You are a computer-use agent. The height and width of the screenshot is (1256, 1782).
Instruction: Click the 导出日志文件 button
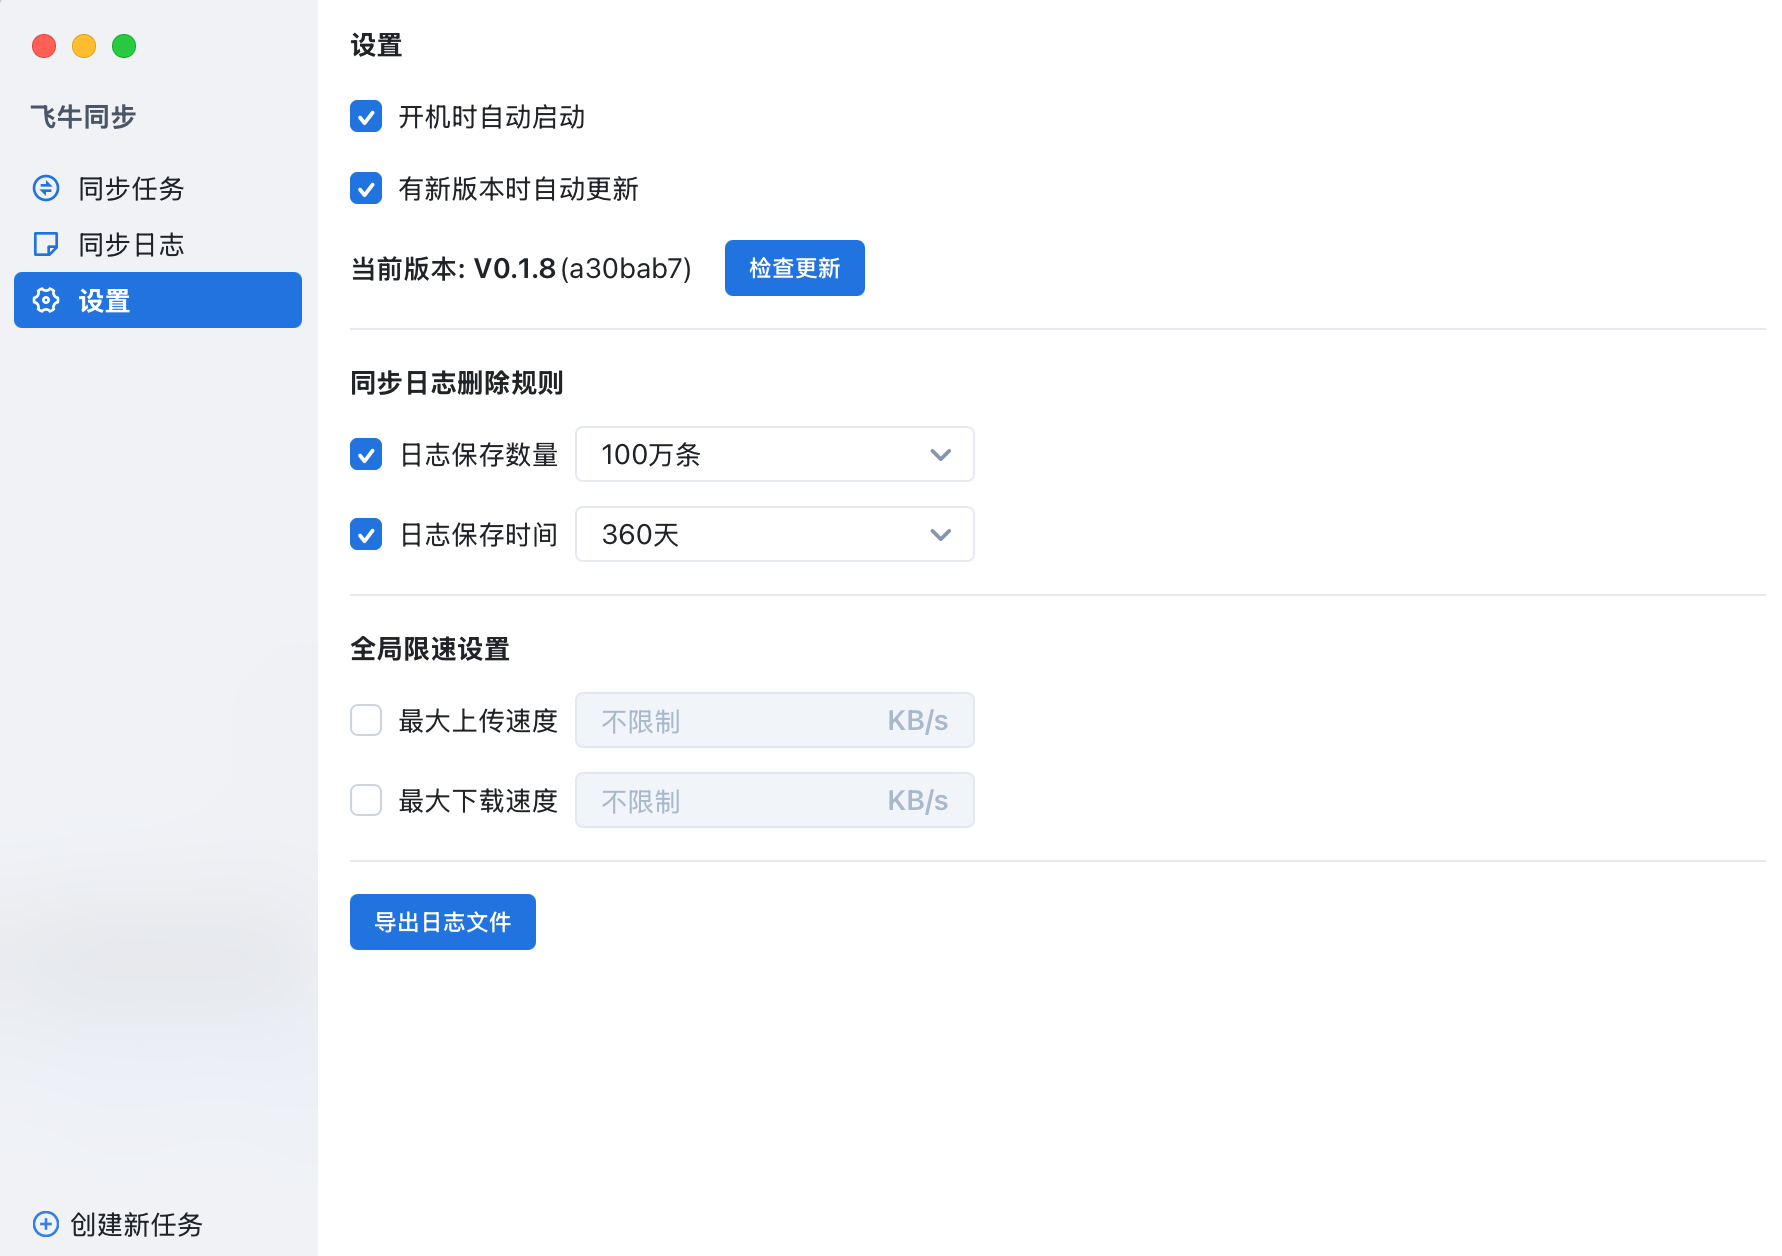pos(442,921)
